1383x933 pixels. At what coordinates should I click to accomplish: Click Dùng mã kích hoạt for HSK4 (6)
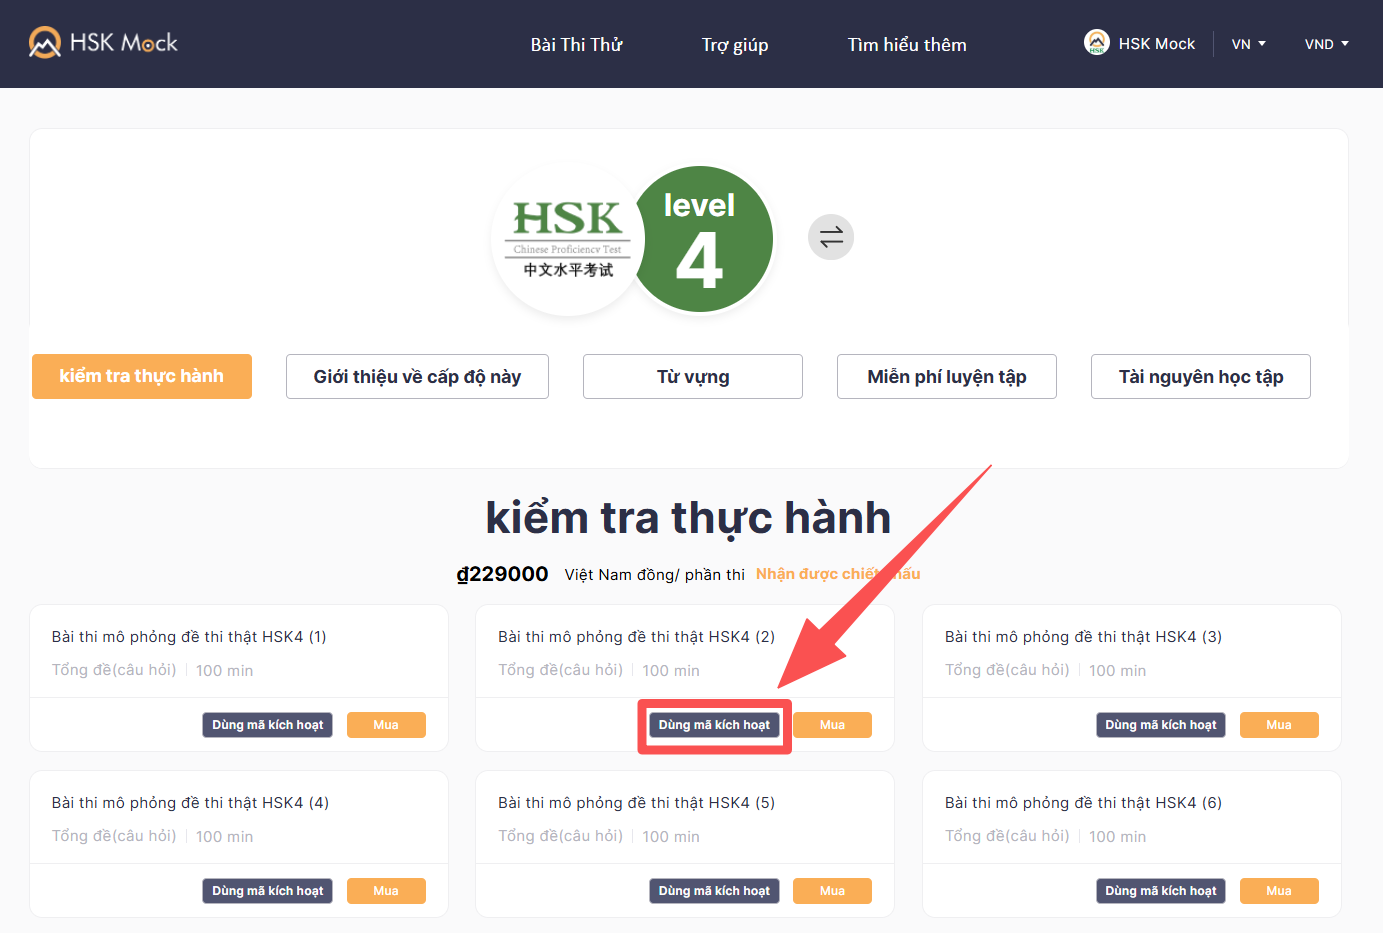click(1160, 890)
